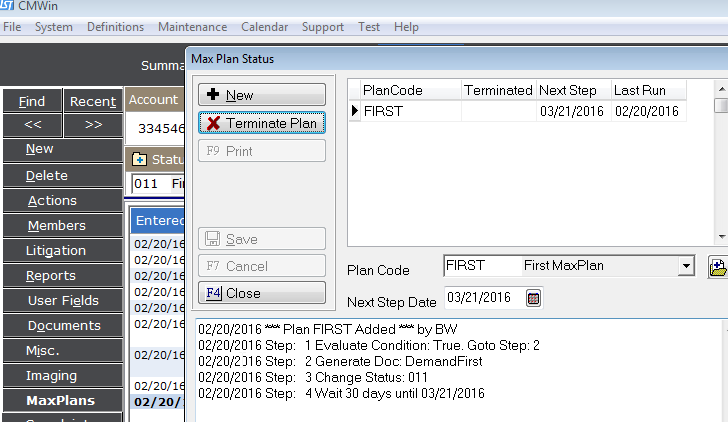Click the calendar icon beside Next Step Date
Image resolution: width=728 pixels, height=422 pixels.
point(533,298)
